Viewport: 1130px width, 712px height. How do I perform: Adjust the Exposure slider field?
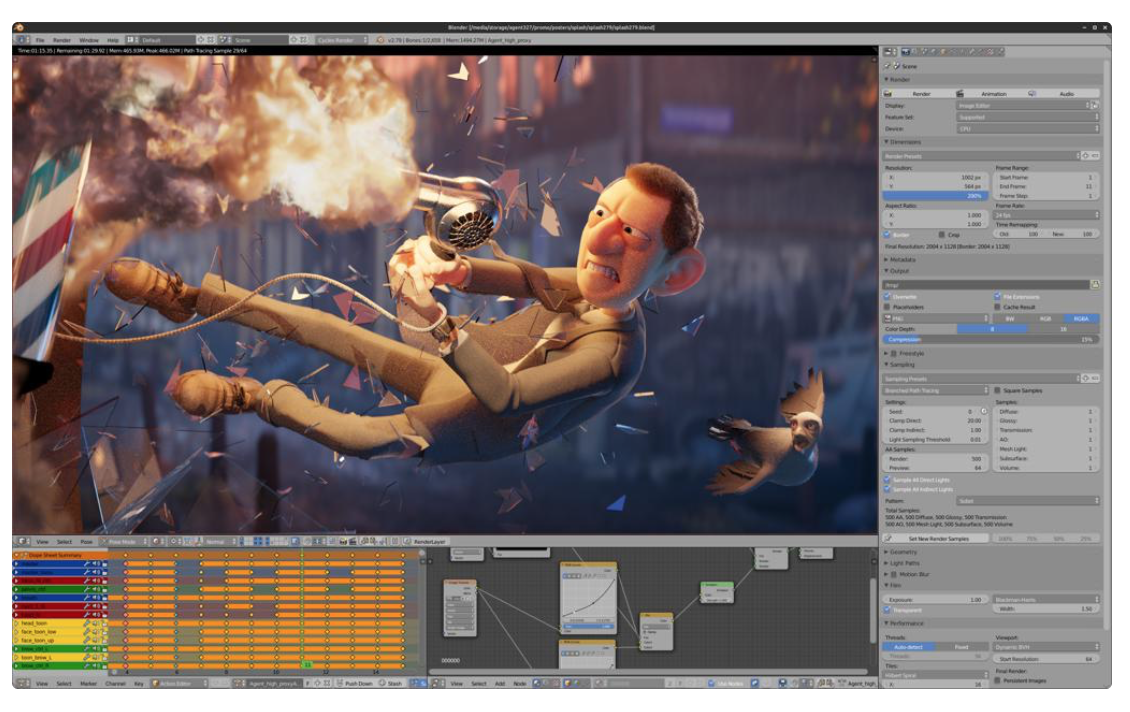tap(935, 600)
